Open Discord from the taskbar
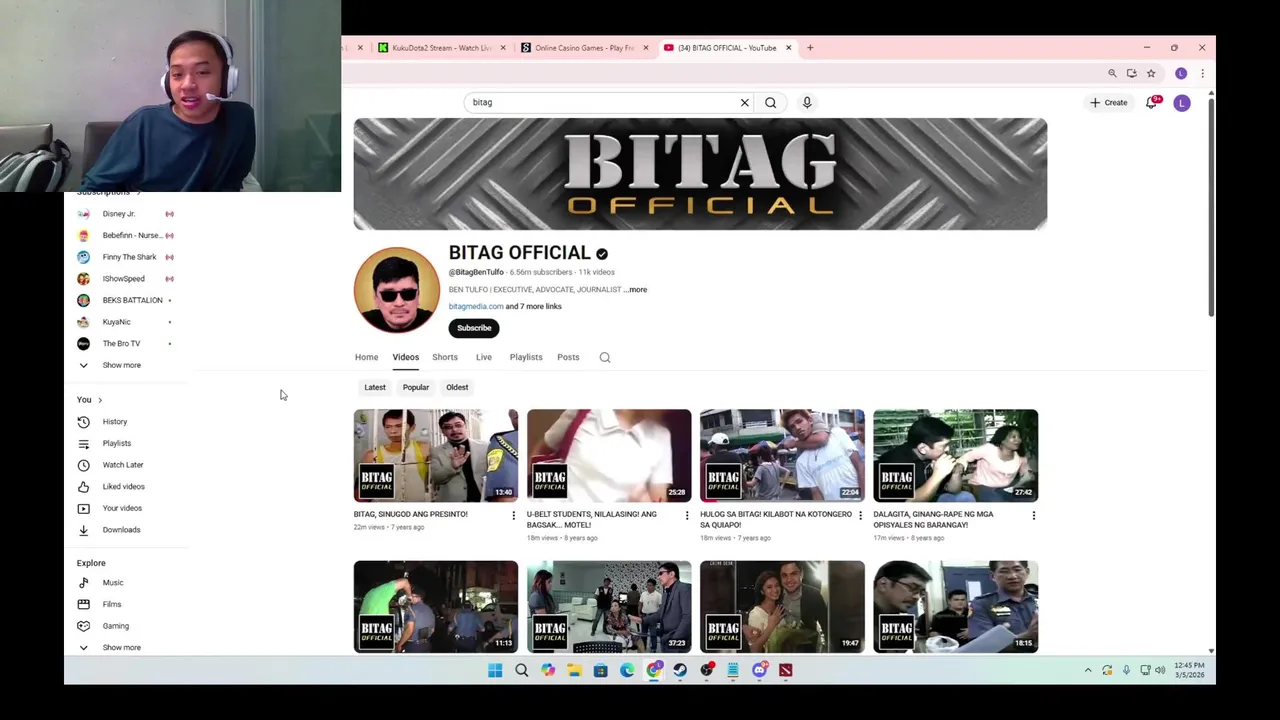 [x=760, y=670]
